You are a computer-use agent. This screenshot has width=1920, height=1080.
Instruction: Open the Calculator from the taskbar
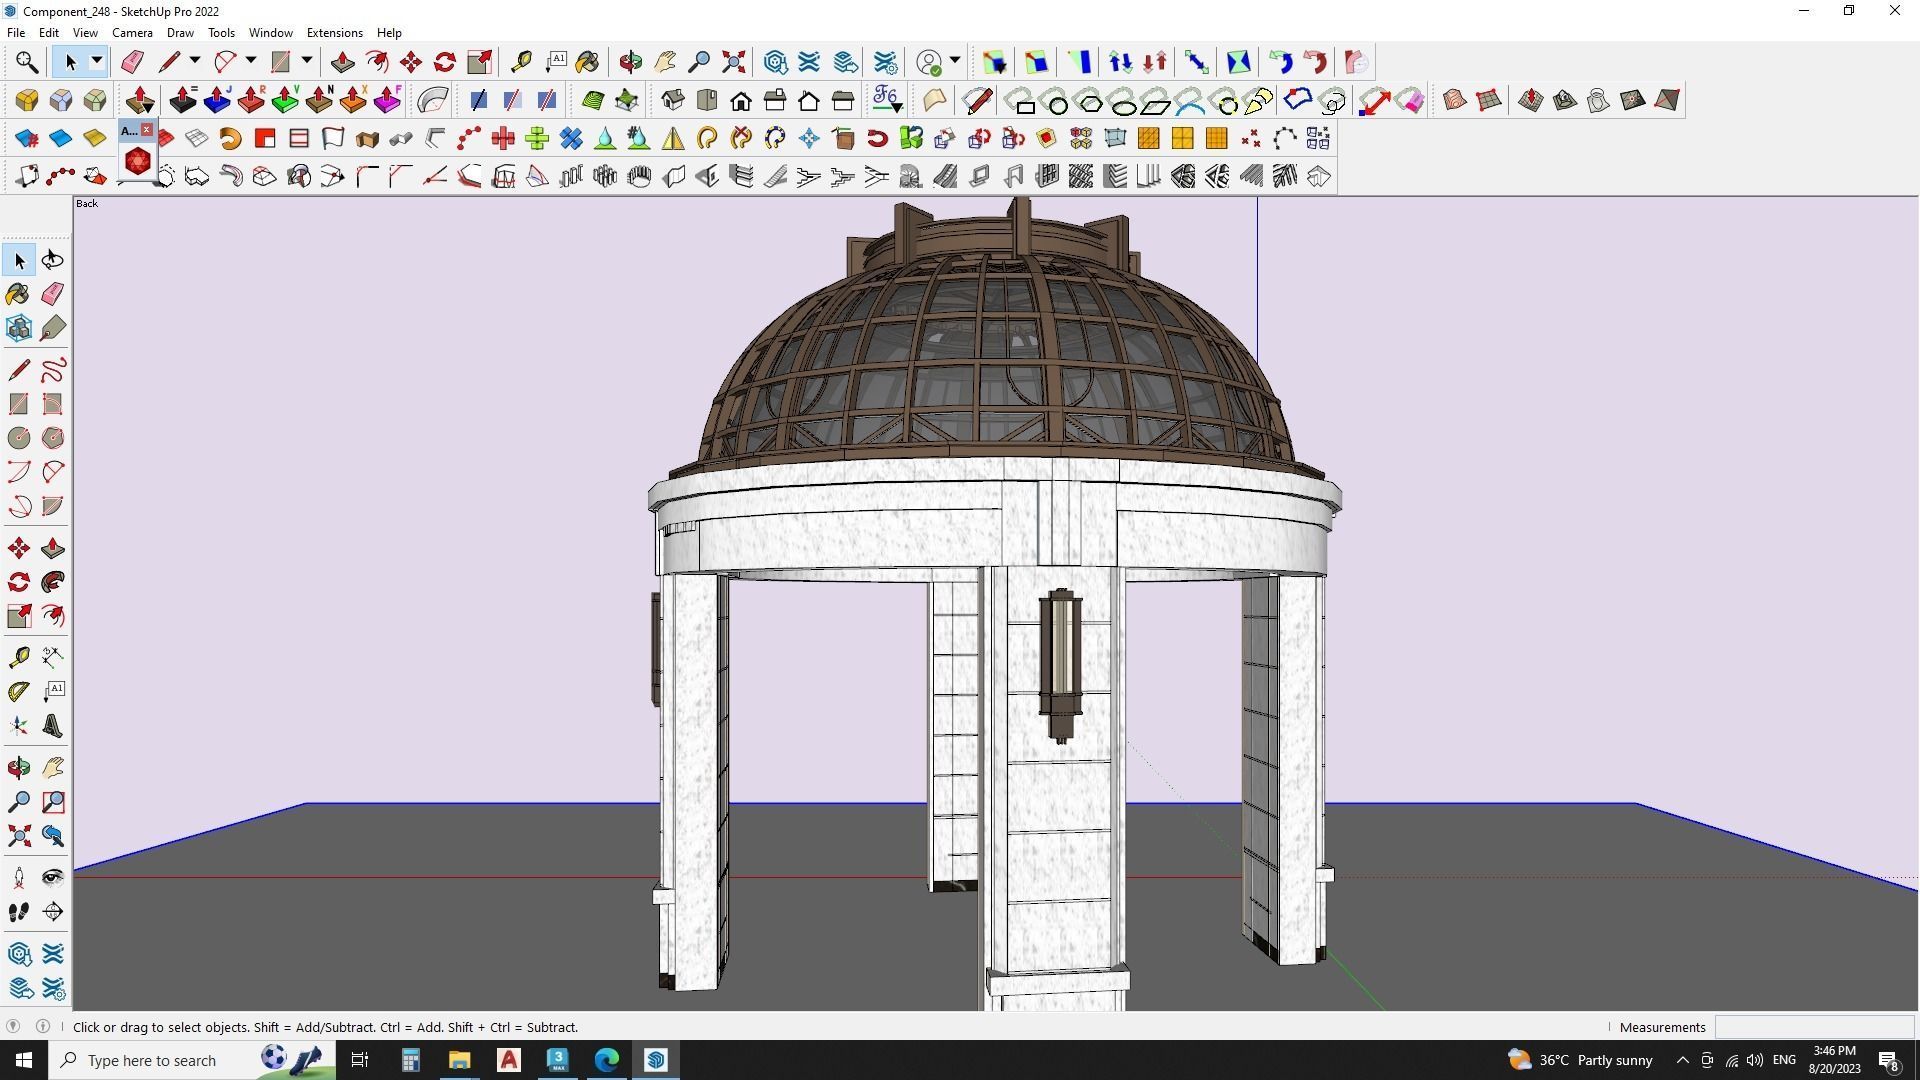410,1060
